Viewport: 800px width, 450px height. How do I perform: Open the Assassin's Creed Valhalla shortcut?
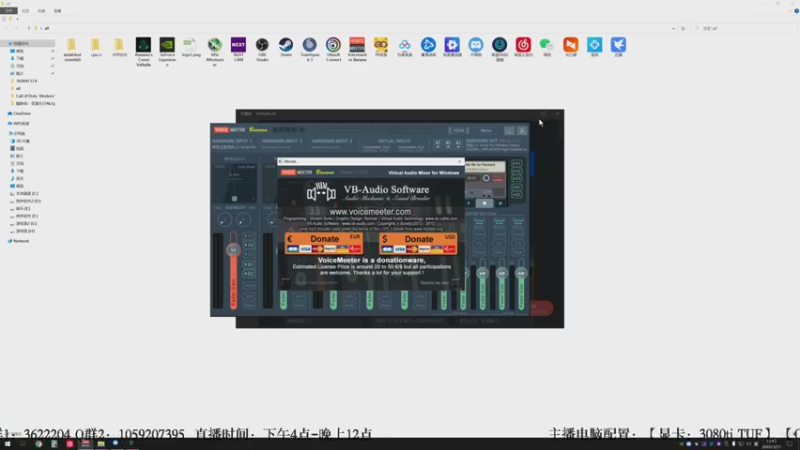pyautogui.click(x=143, y=52)
